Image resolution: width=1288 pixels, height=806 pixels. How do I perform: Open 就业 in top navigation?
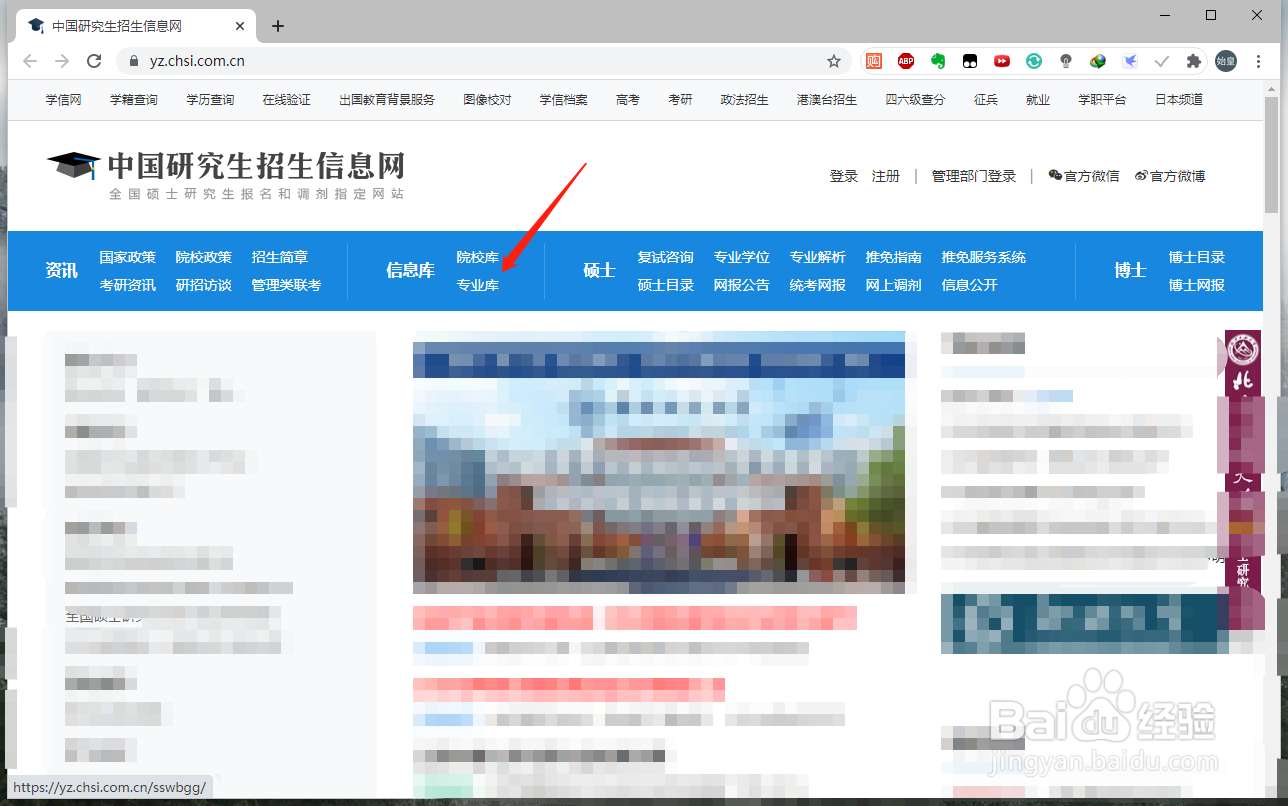[1038, 100]
